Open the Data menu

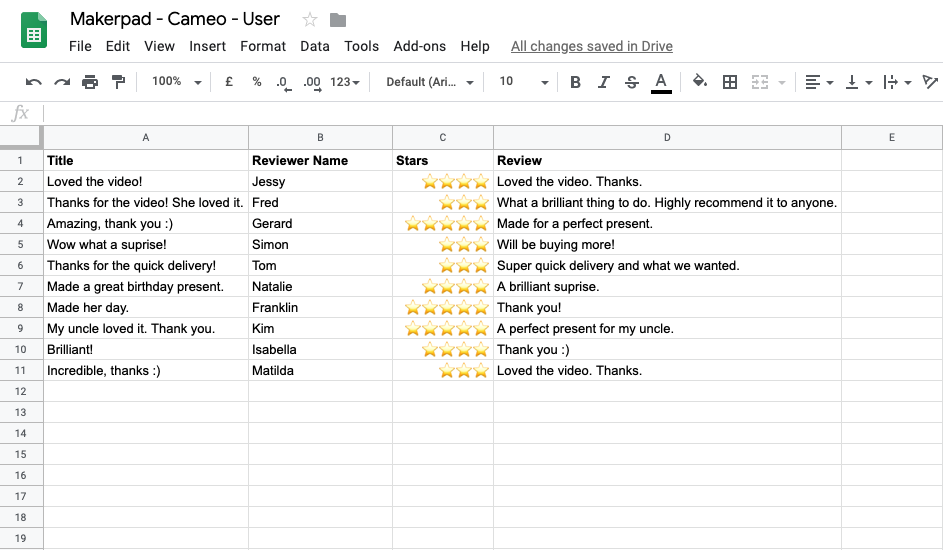(x=315, y=46)
